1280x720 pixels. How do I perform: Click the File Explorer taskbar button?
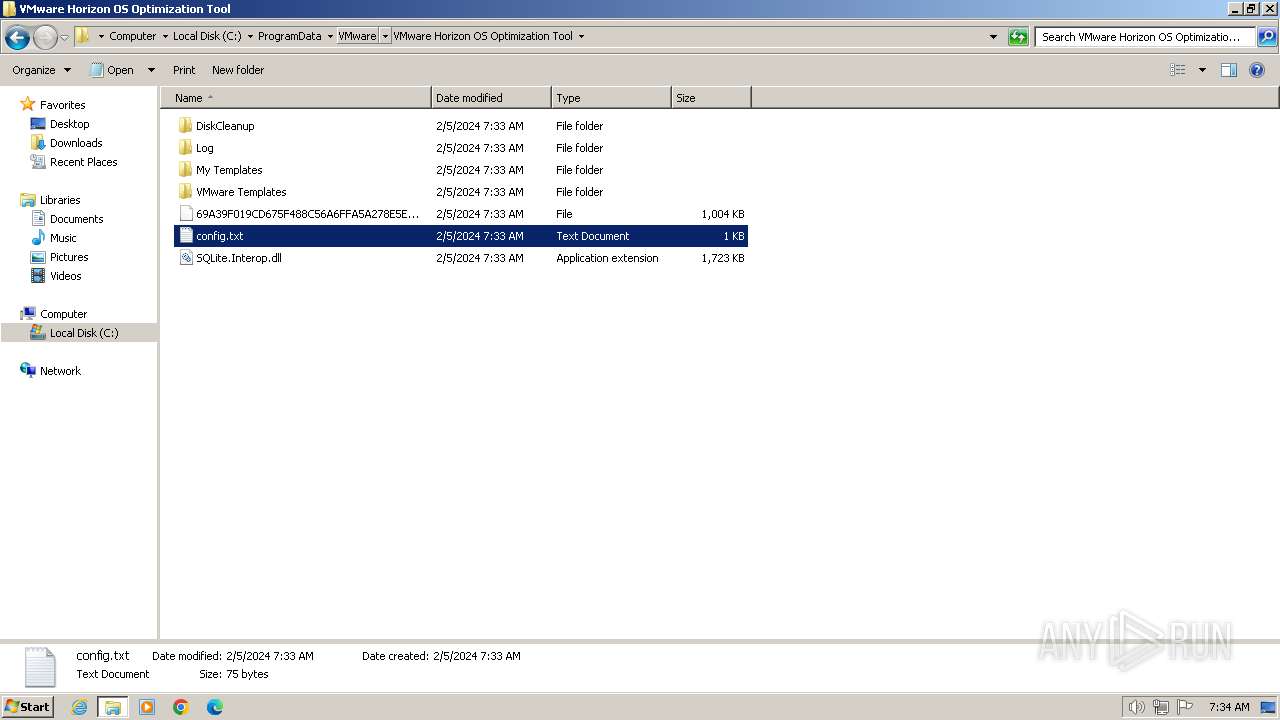113,707
